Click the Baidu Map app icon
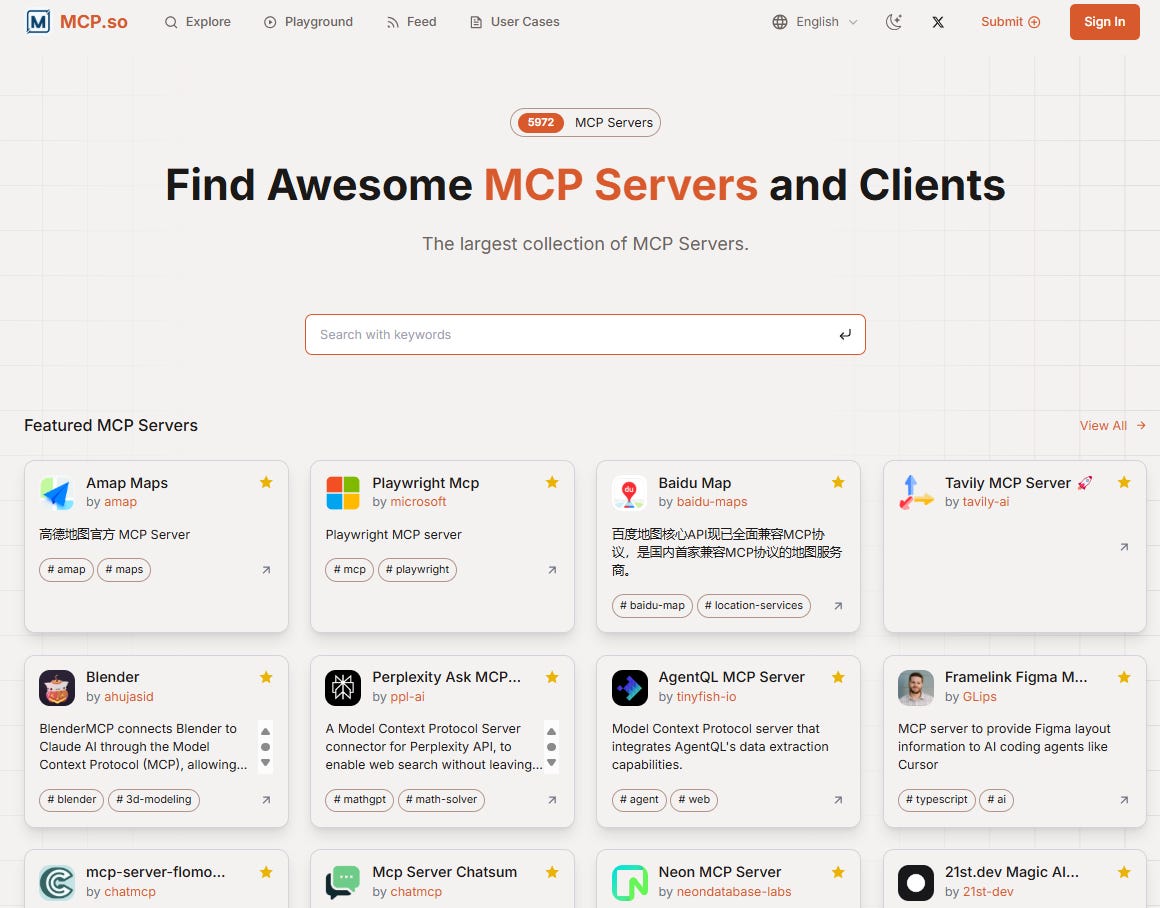This screenshot has width=1160, height=908. click(630, 493)
